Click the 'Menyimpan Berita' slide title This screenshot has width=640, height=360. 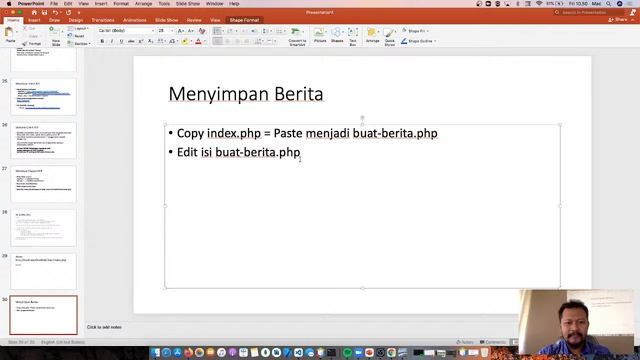[246, 94]
